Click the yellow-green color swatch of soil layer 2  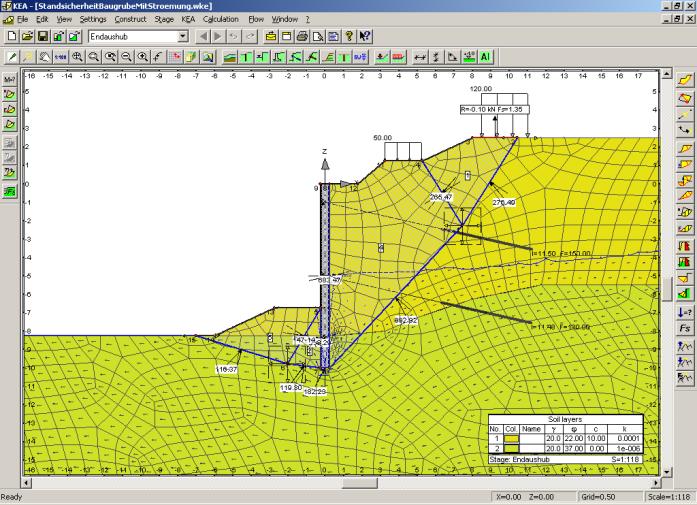(511, 449)
